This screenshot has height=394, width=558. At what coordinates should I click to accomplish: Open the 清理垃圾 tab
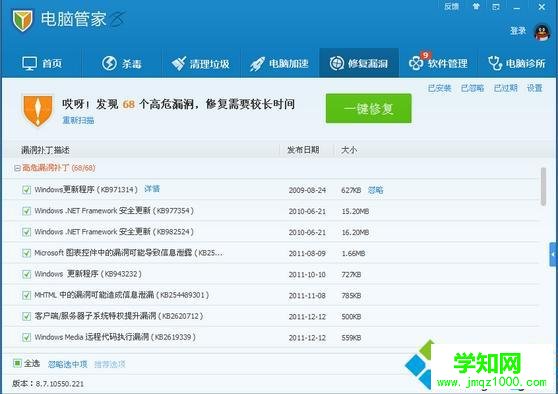[200, 63]
